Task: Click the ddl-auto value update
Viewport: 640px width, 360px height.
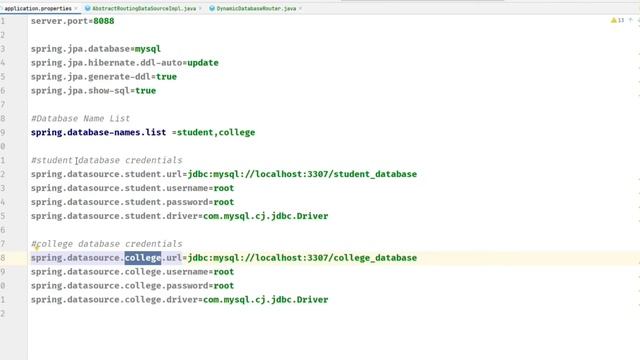Action: click(x=203, y=63)
